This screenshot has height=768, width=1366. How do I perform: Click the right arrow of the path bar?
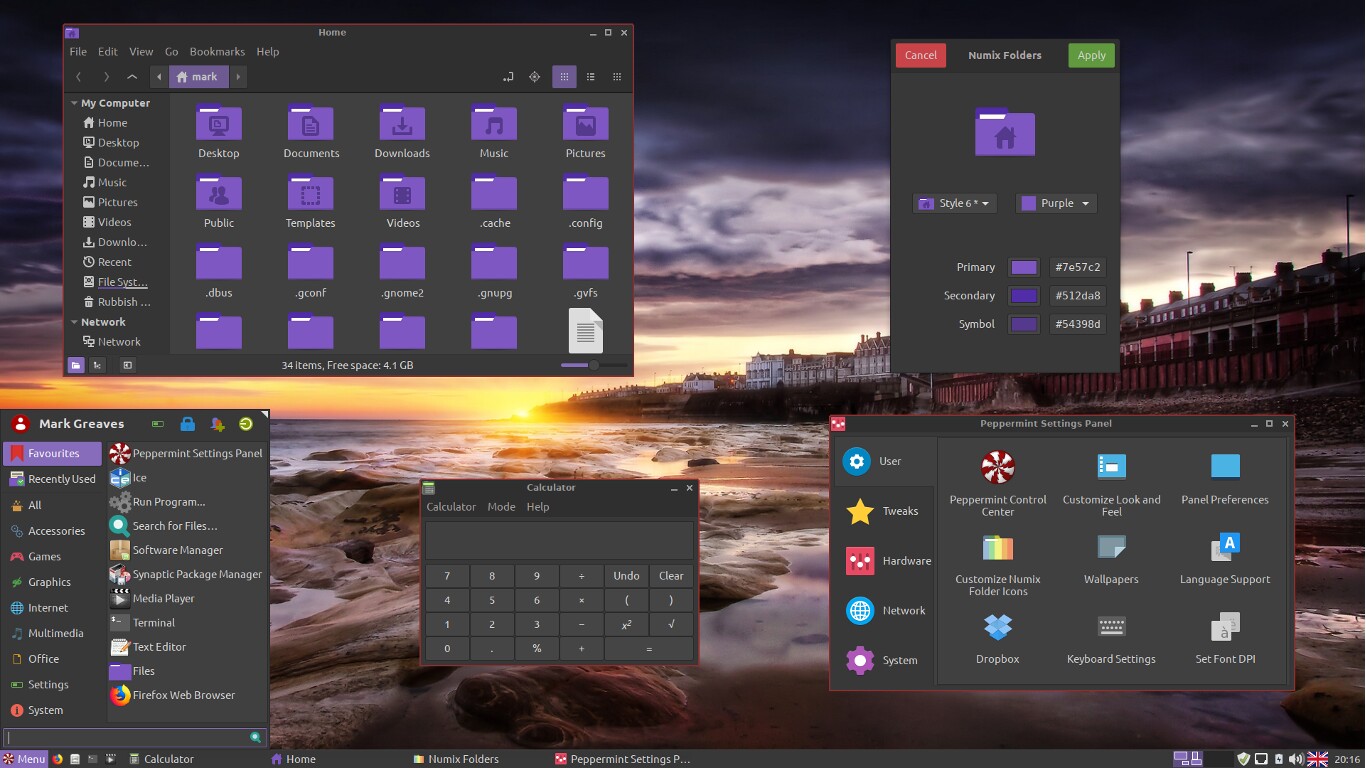click(x=238, y=77)
